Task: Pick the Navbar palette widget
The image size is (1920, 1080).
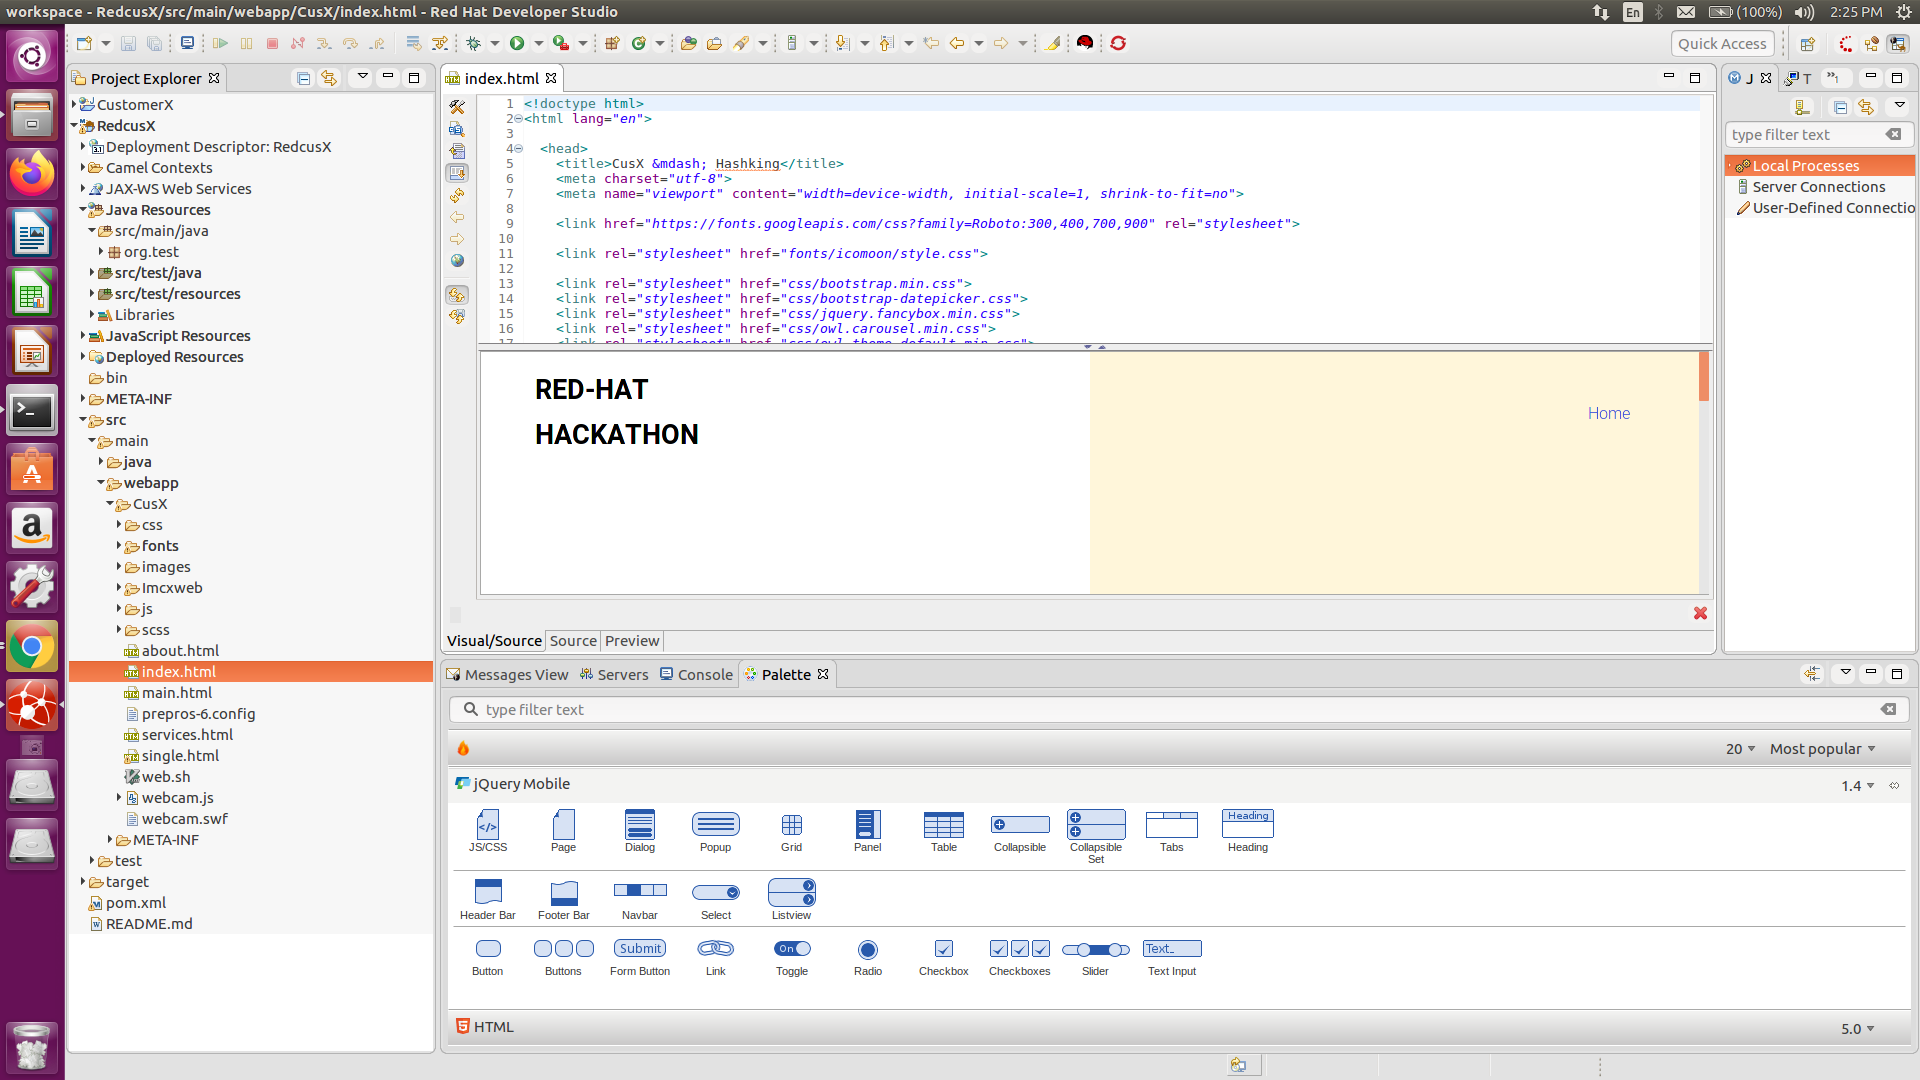Action: (639, 898)
